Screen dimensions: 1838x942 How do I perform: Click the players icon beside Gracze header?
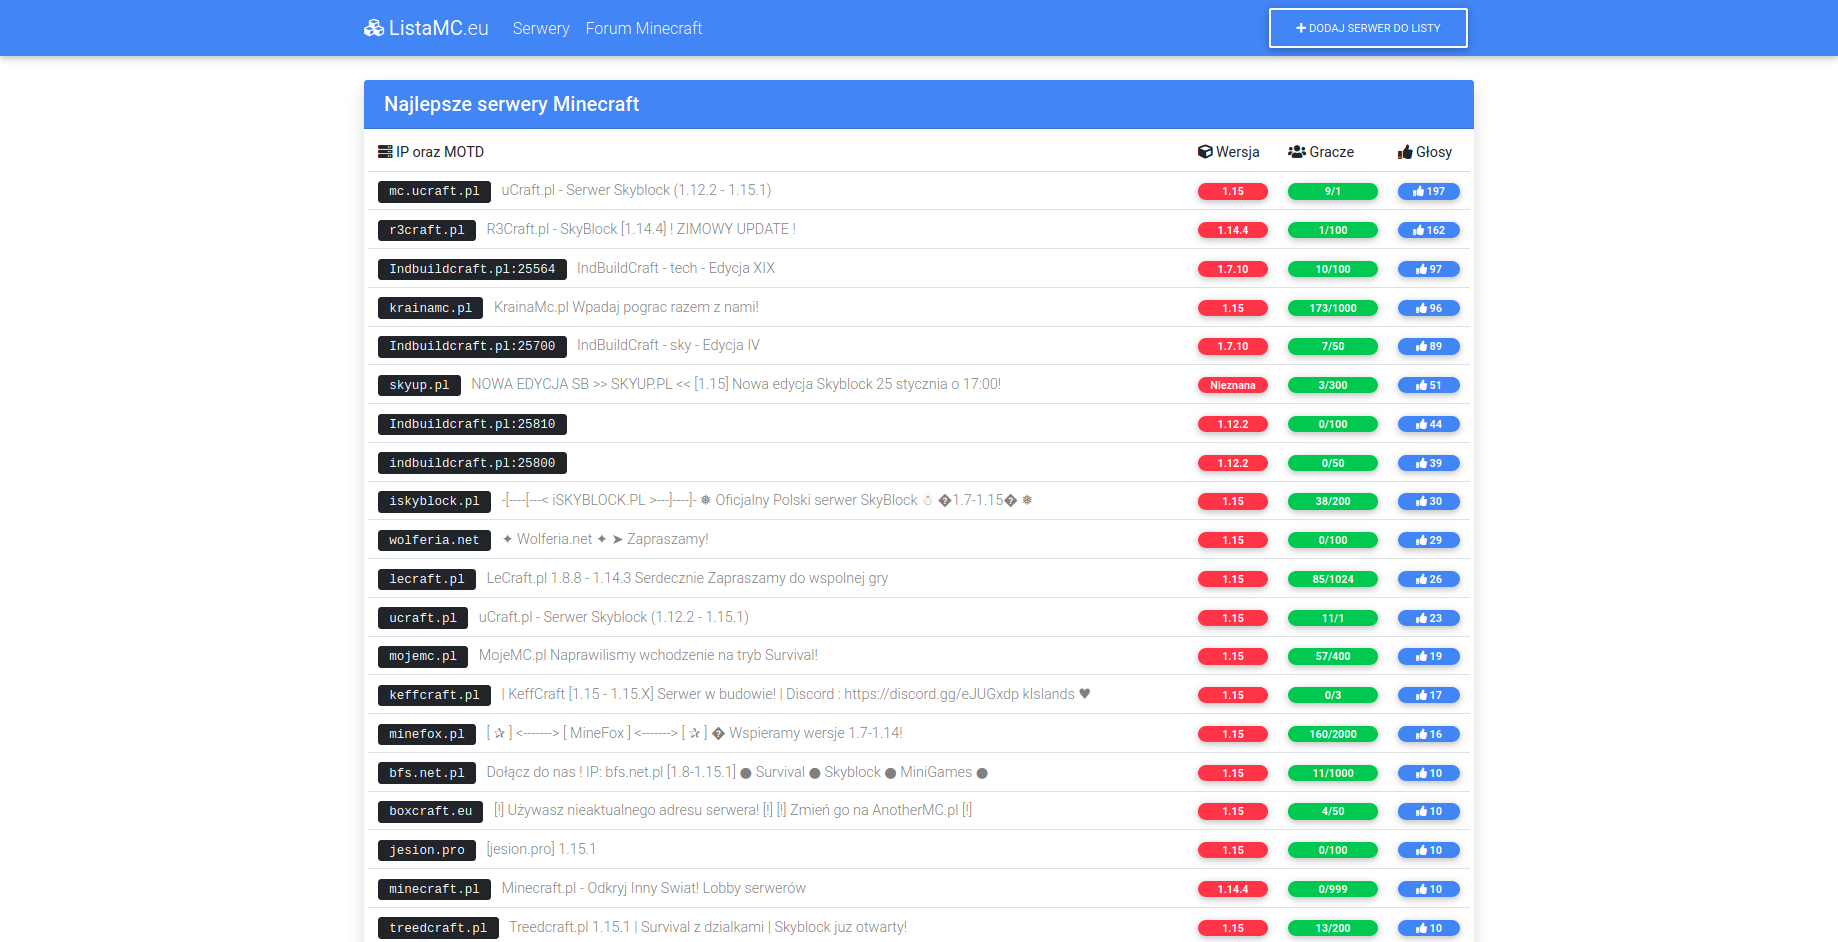[1297, 152]
